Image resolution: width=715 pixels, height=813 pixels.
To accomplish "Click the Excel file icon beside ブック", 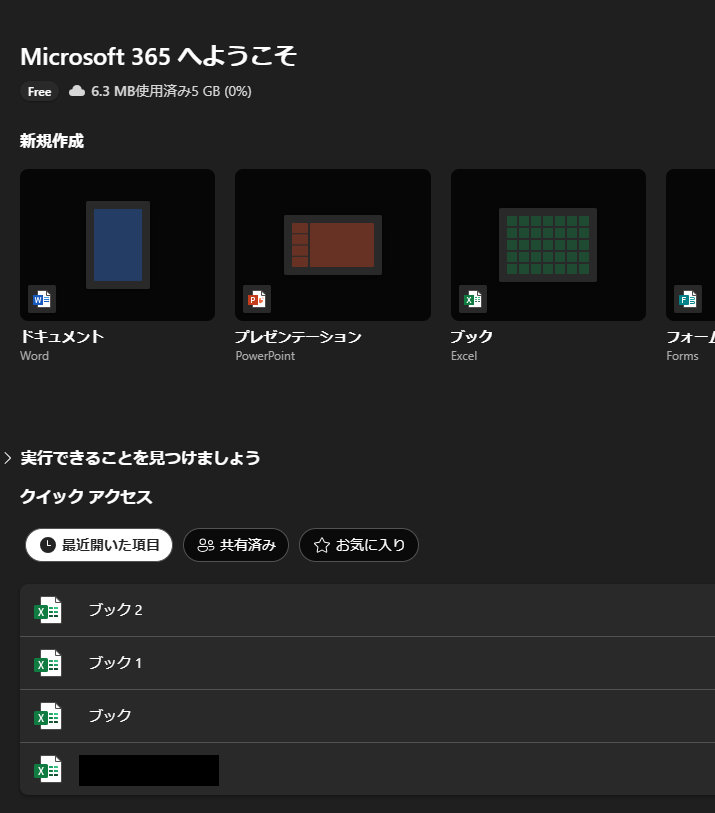I will pyautogui.click(x=48, y=716).
